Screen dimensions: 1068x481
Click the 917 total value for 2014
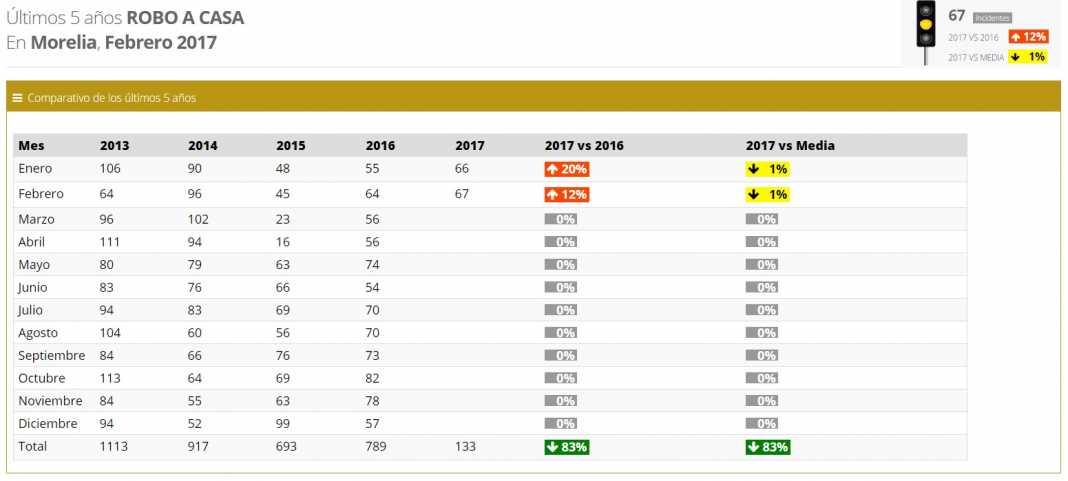(198, 447)
